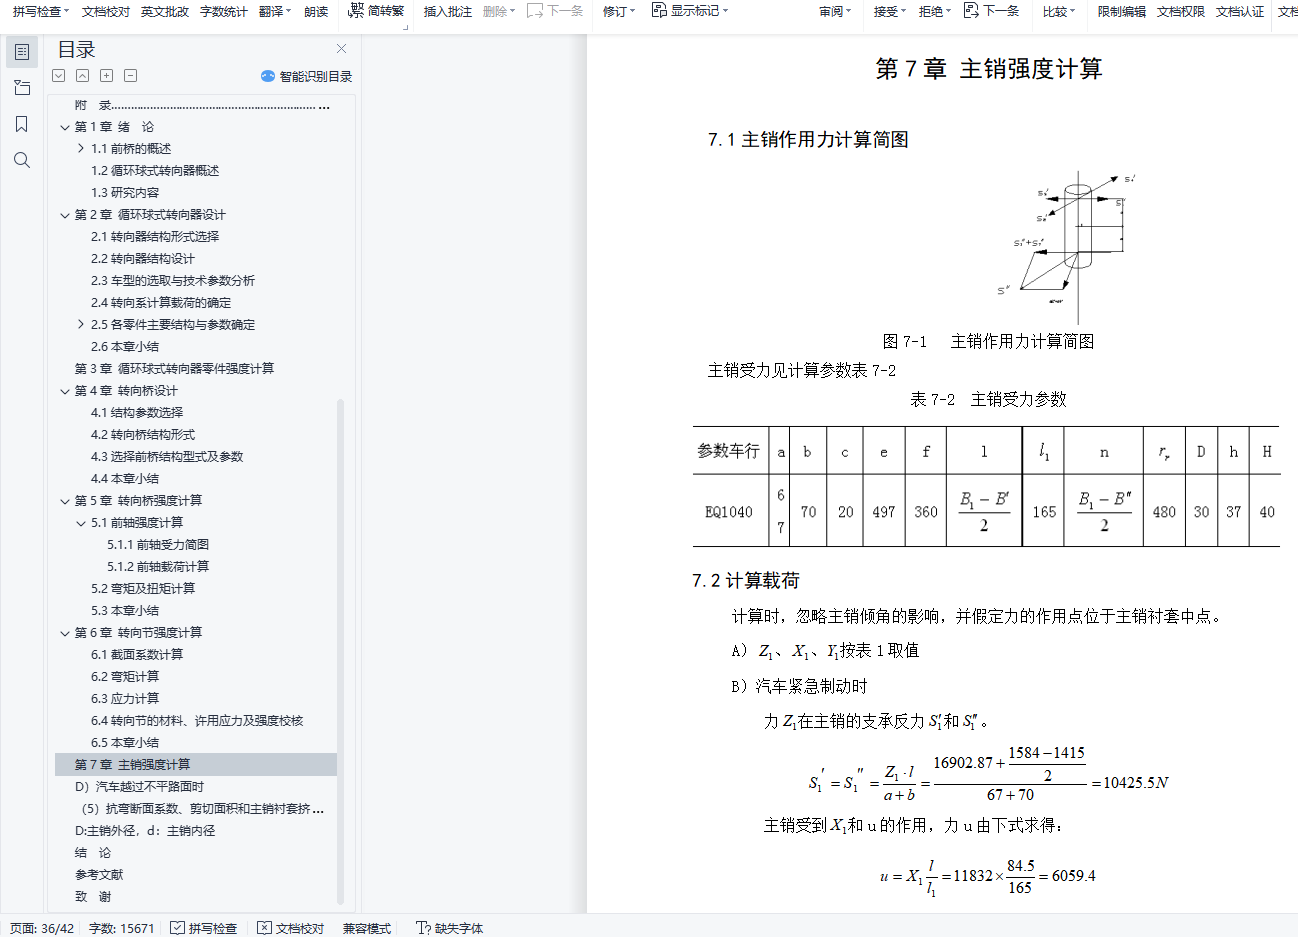Image resolution: width=1298 pixels, height=937 pixels.
Task: Open the outline (目录) pane icon
Action: 22,52
